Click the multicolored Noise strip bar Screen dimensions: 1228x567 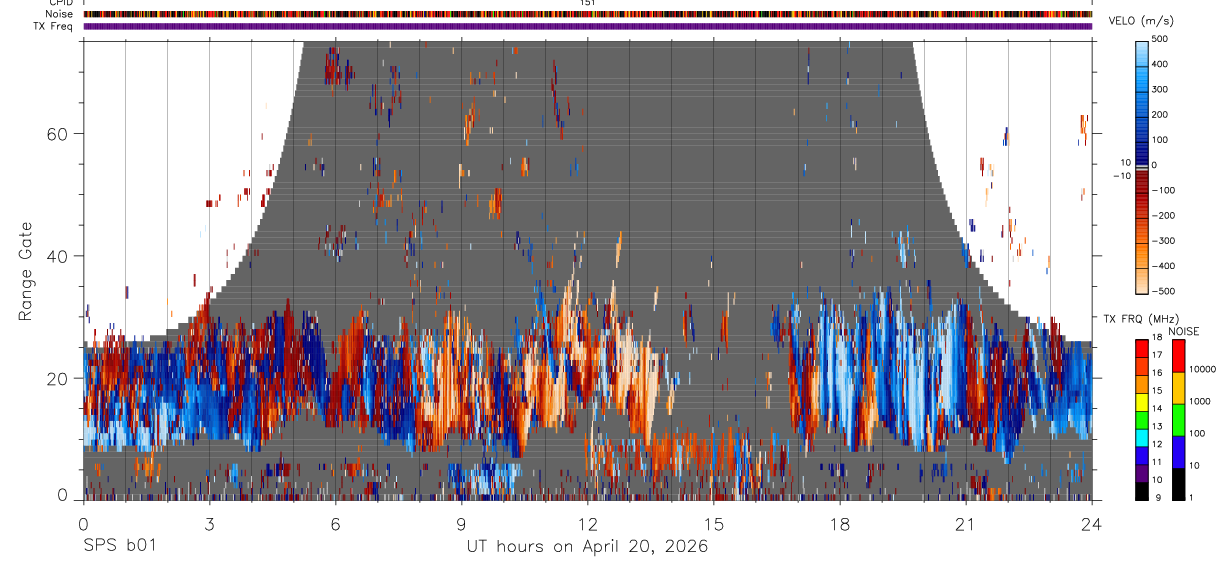coord(588,14)
